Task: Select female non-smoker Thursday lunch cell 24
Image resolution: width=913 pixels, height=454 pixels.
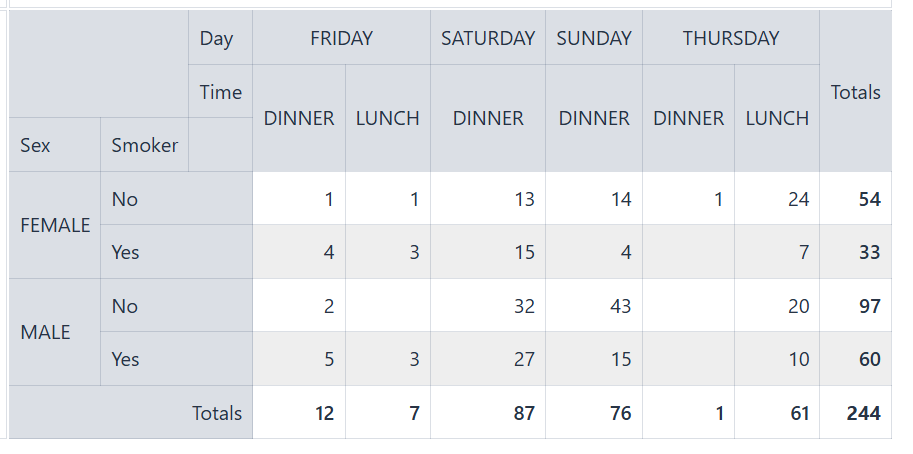Action: point(798,199)
